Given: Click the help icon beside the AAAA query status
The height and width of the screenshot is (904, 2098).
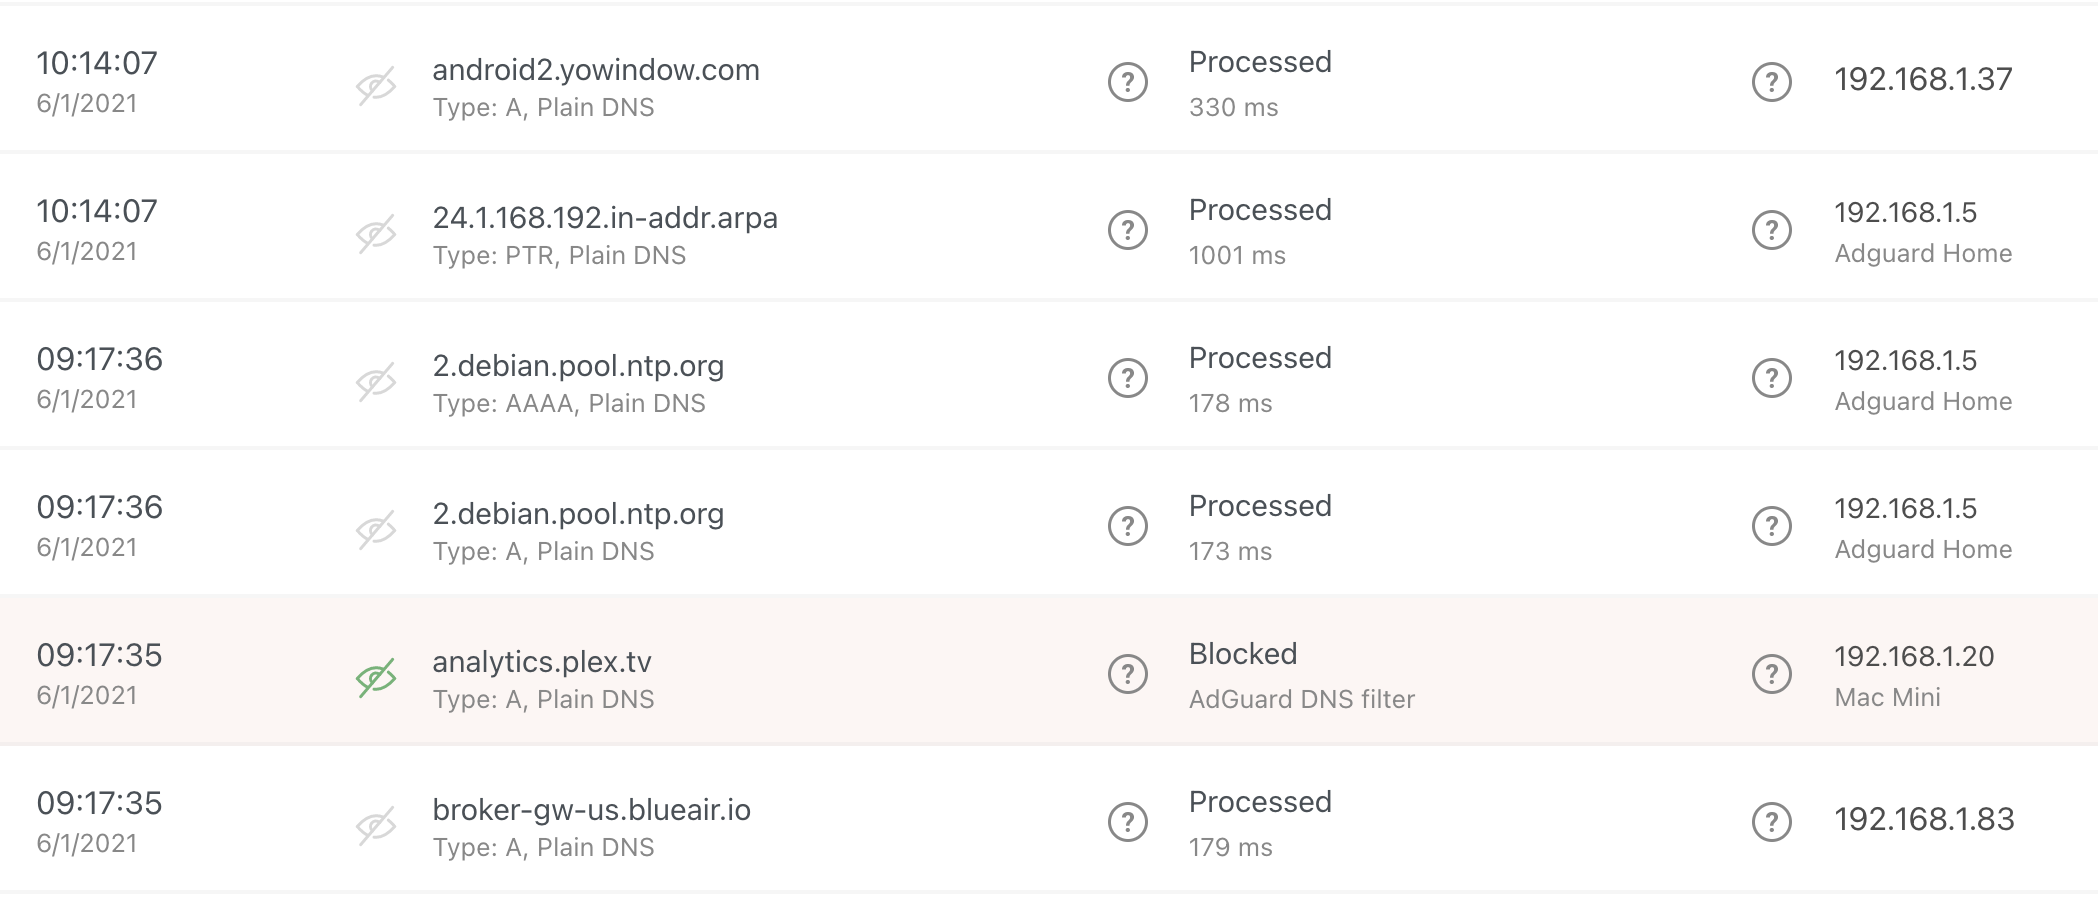Looking at the screenshot, I should pos(1128,379).
